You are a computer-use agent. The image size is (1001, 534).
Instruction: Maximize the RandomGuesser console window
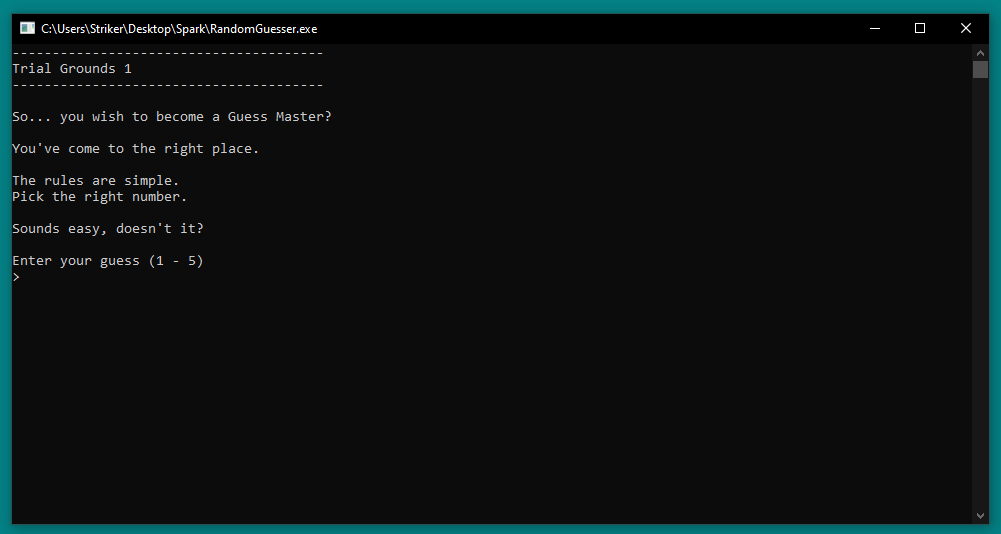point(920,28)
